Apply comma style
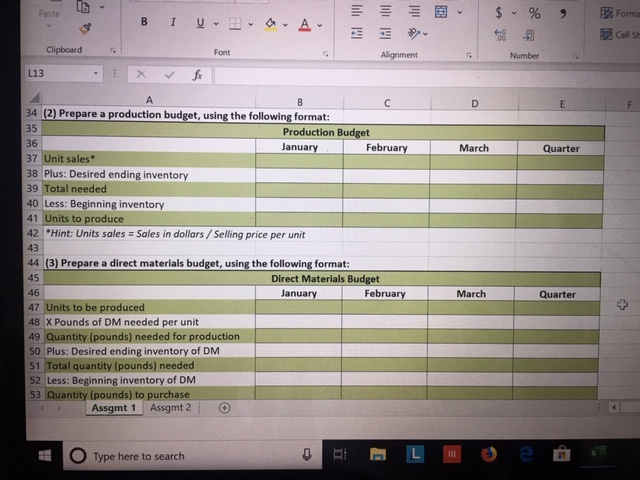The height and width of the screenshot is (480, 640). click(x=563, y=14)
